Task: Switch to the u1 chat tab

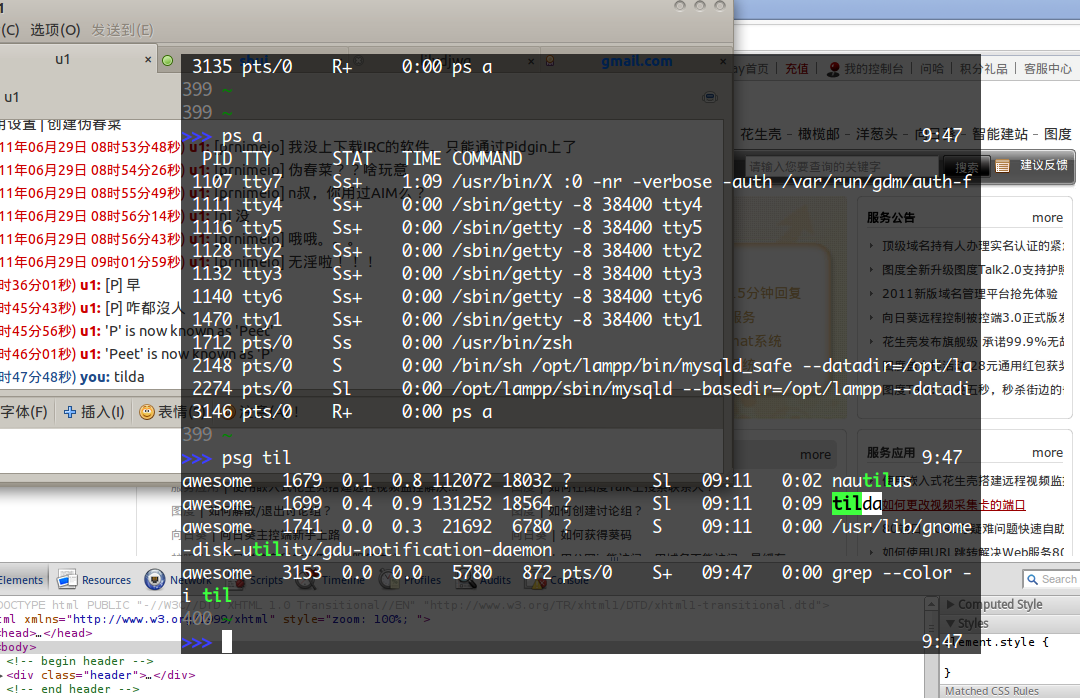Action: [63, 60]
